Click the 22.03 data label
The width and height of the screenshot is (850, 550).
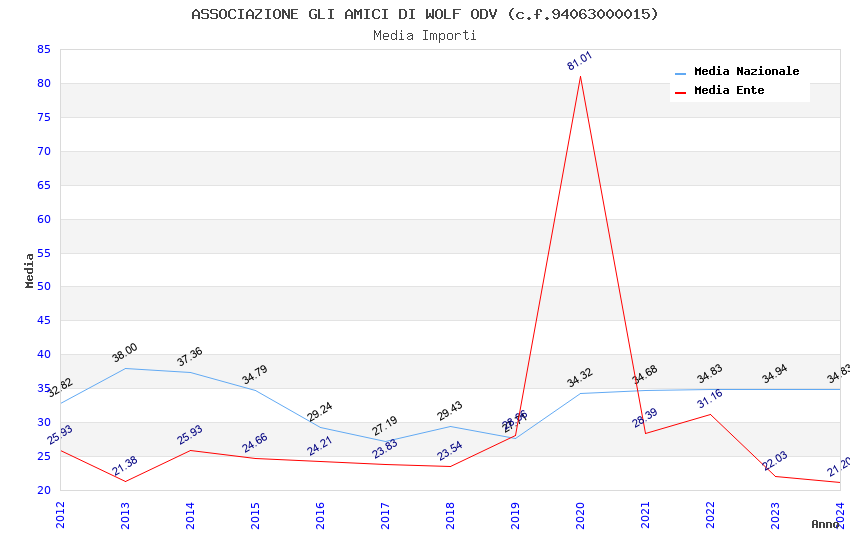775,461
